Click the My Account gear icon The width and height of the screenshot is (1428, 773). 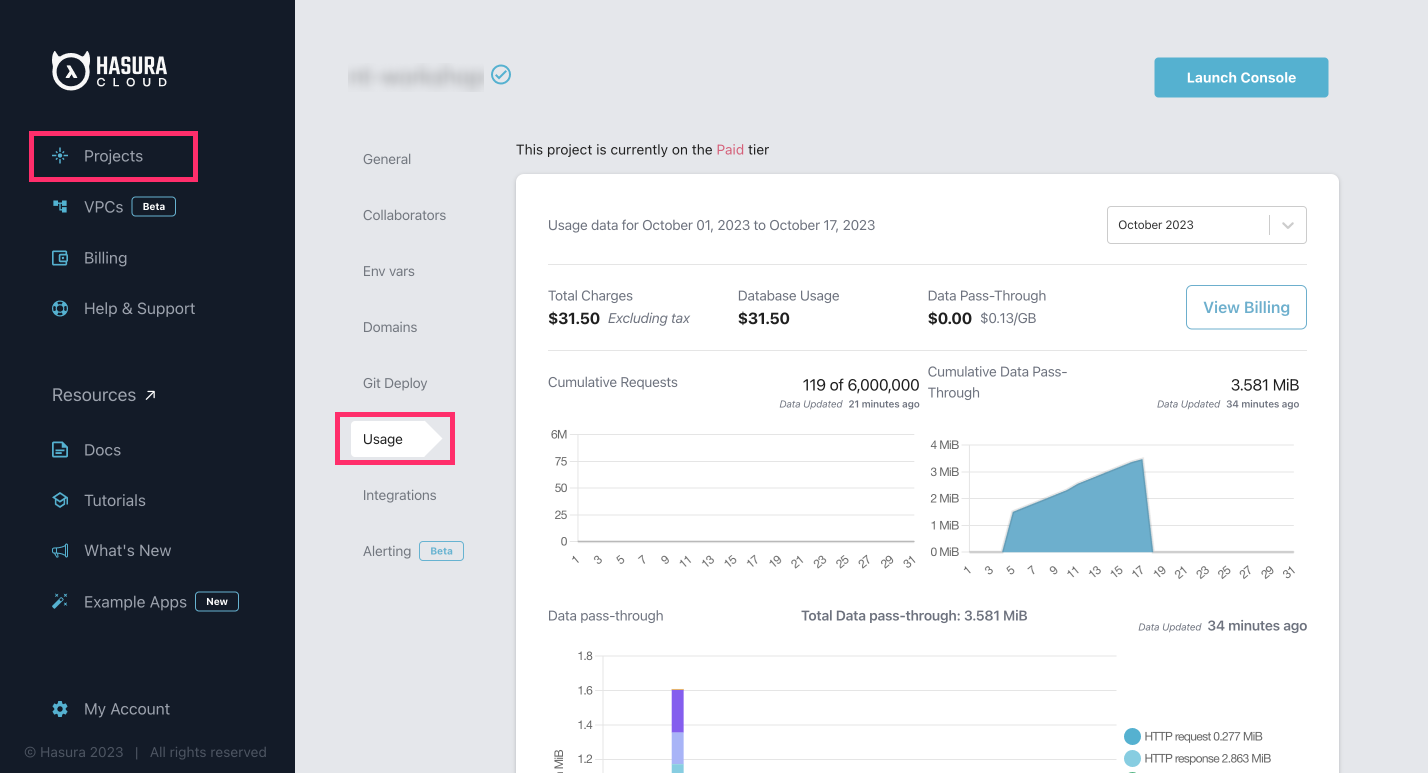click(59, 708)
